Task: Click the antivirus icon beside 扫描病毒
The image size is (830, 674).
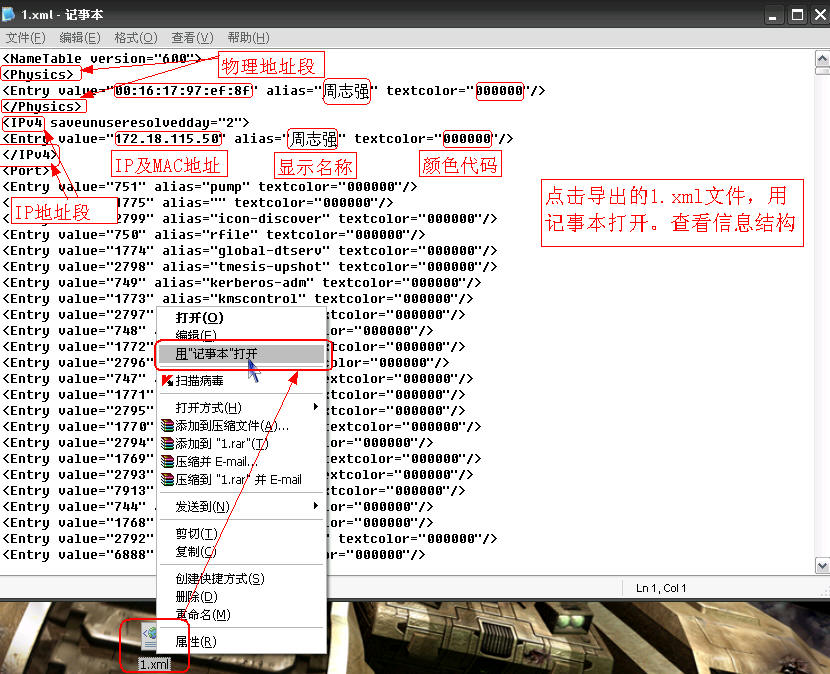Action: pyautogui.click(x=166, y=381)
